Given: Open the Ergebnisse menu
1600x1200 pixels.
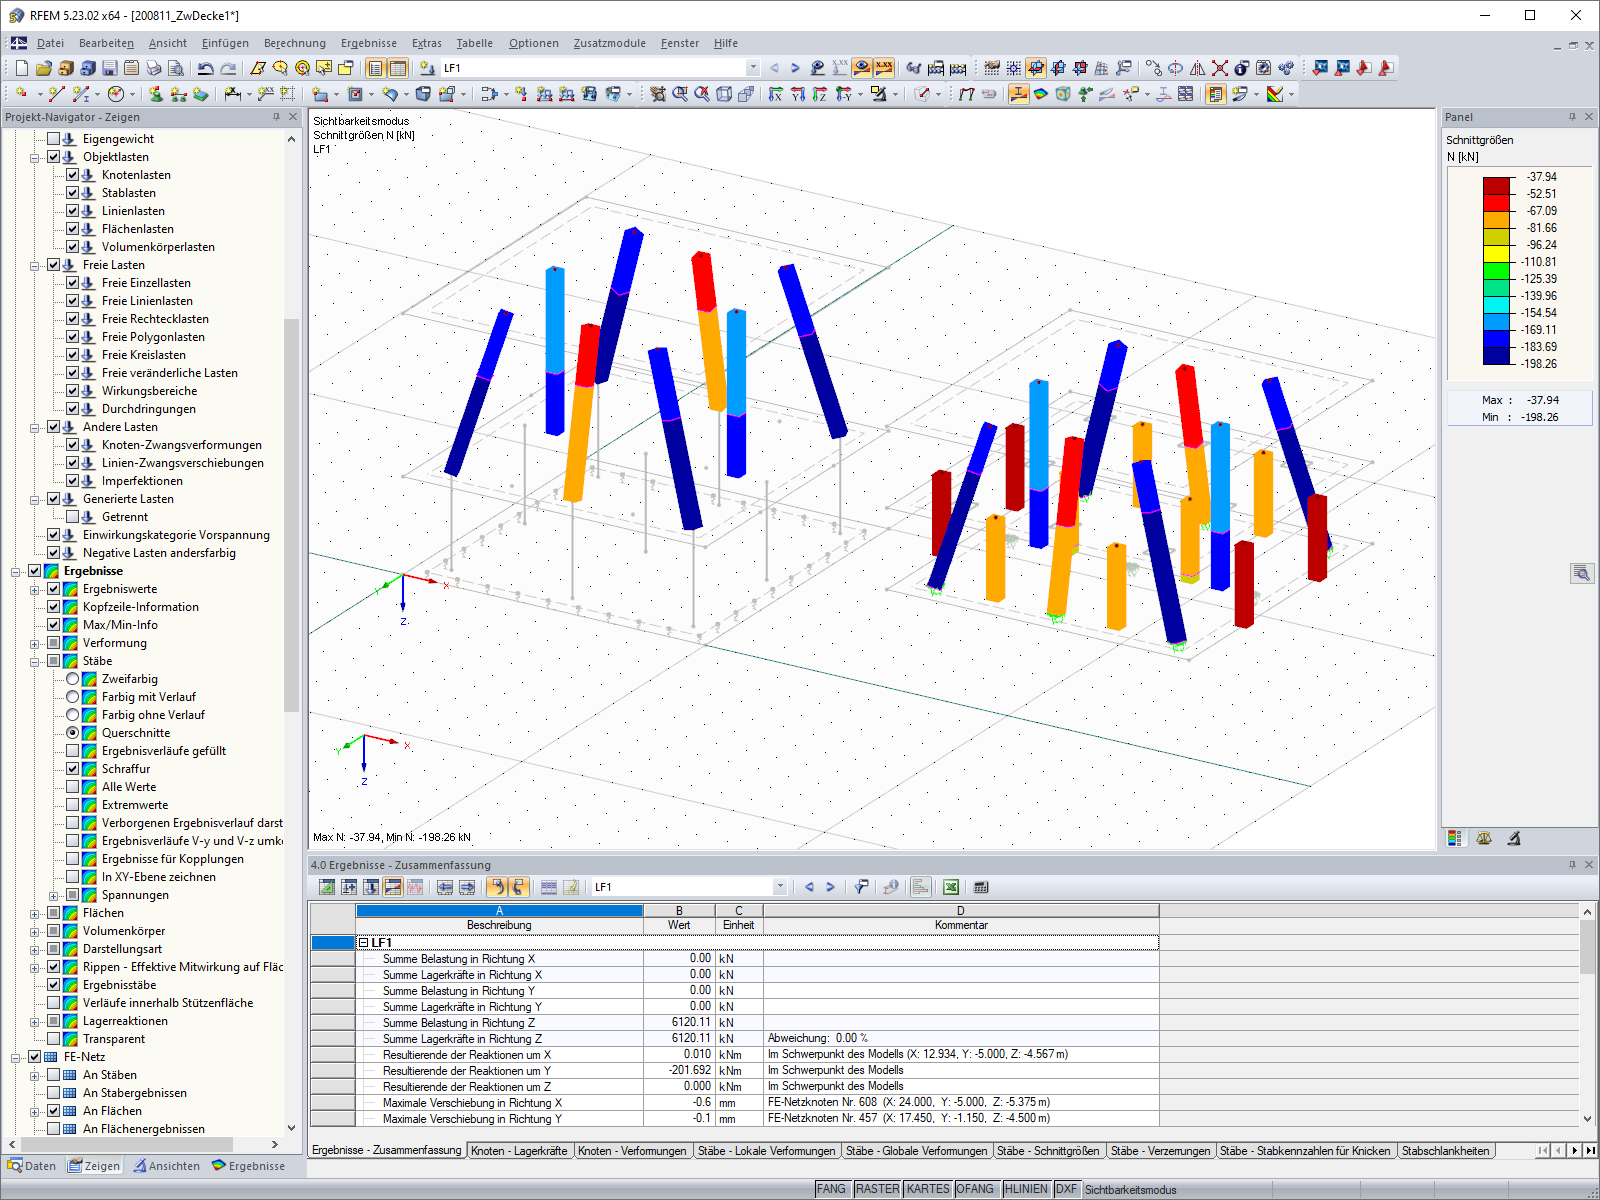Looking at the screenshot, I should tap(369, 43).
